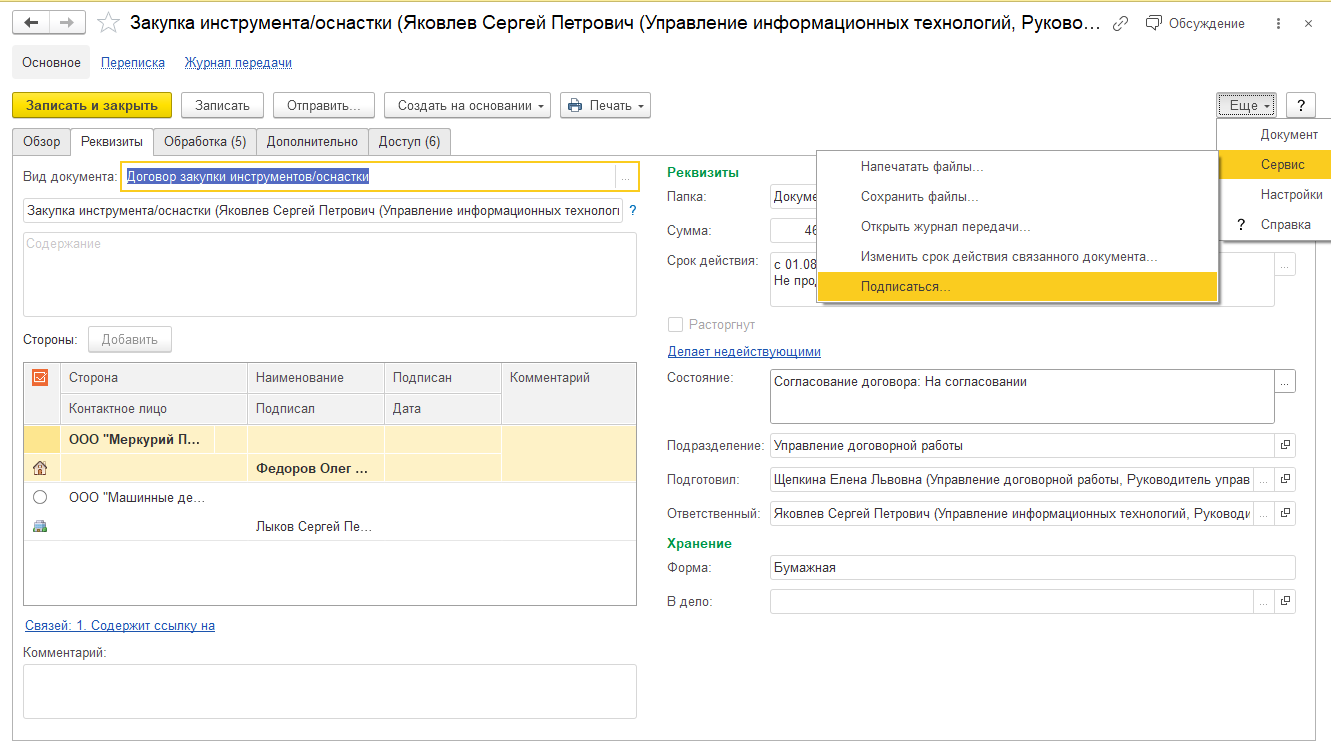Click into the Комментарий text box at bottom
The height and width of the screenshot is (748, 1331).
[x=330, y=691]
